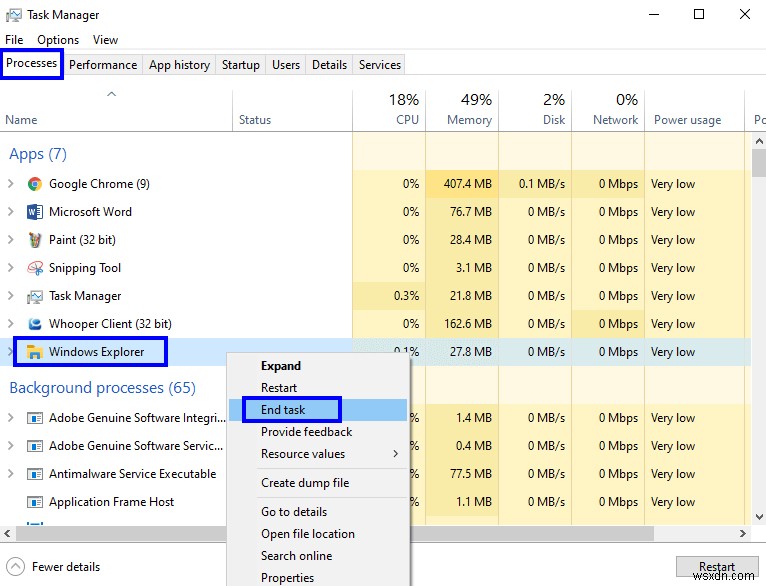The image size is (766, 586).
Task: Select the Processes tab
Action: (x=32, y=63)
